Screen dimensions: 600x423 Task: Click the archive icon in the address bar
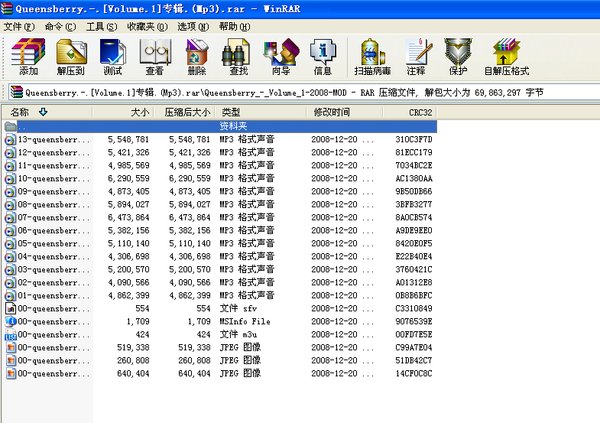click(x=16, y=92)
